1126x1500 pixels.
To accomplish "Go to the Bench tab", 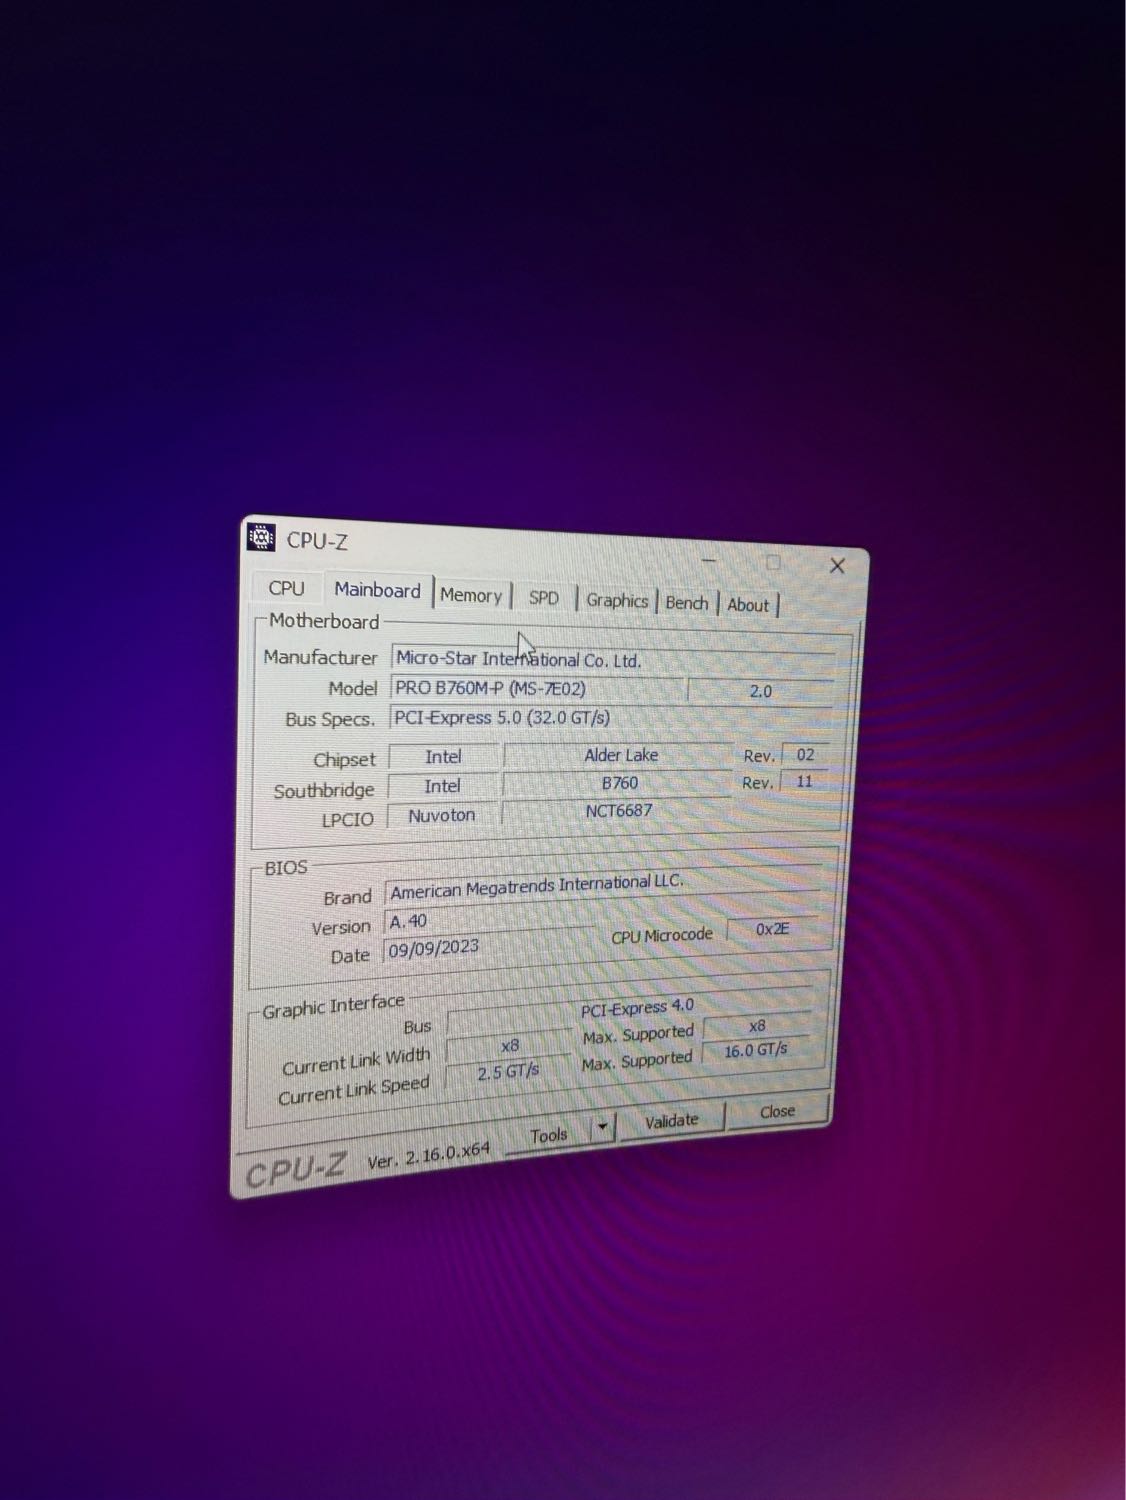I will (687, 603).
